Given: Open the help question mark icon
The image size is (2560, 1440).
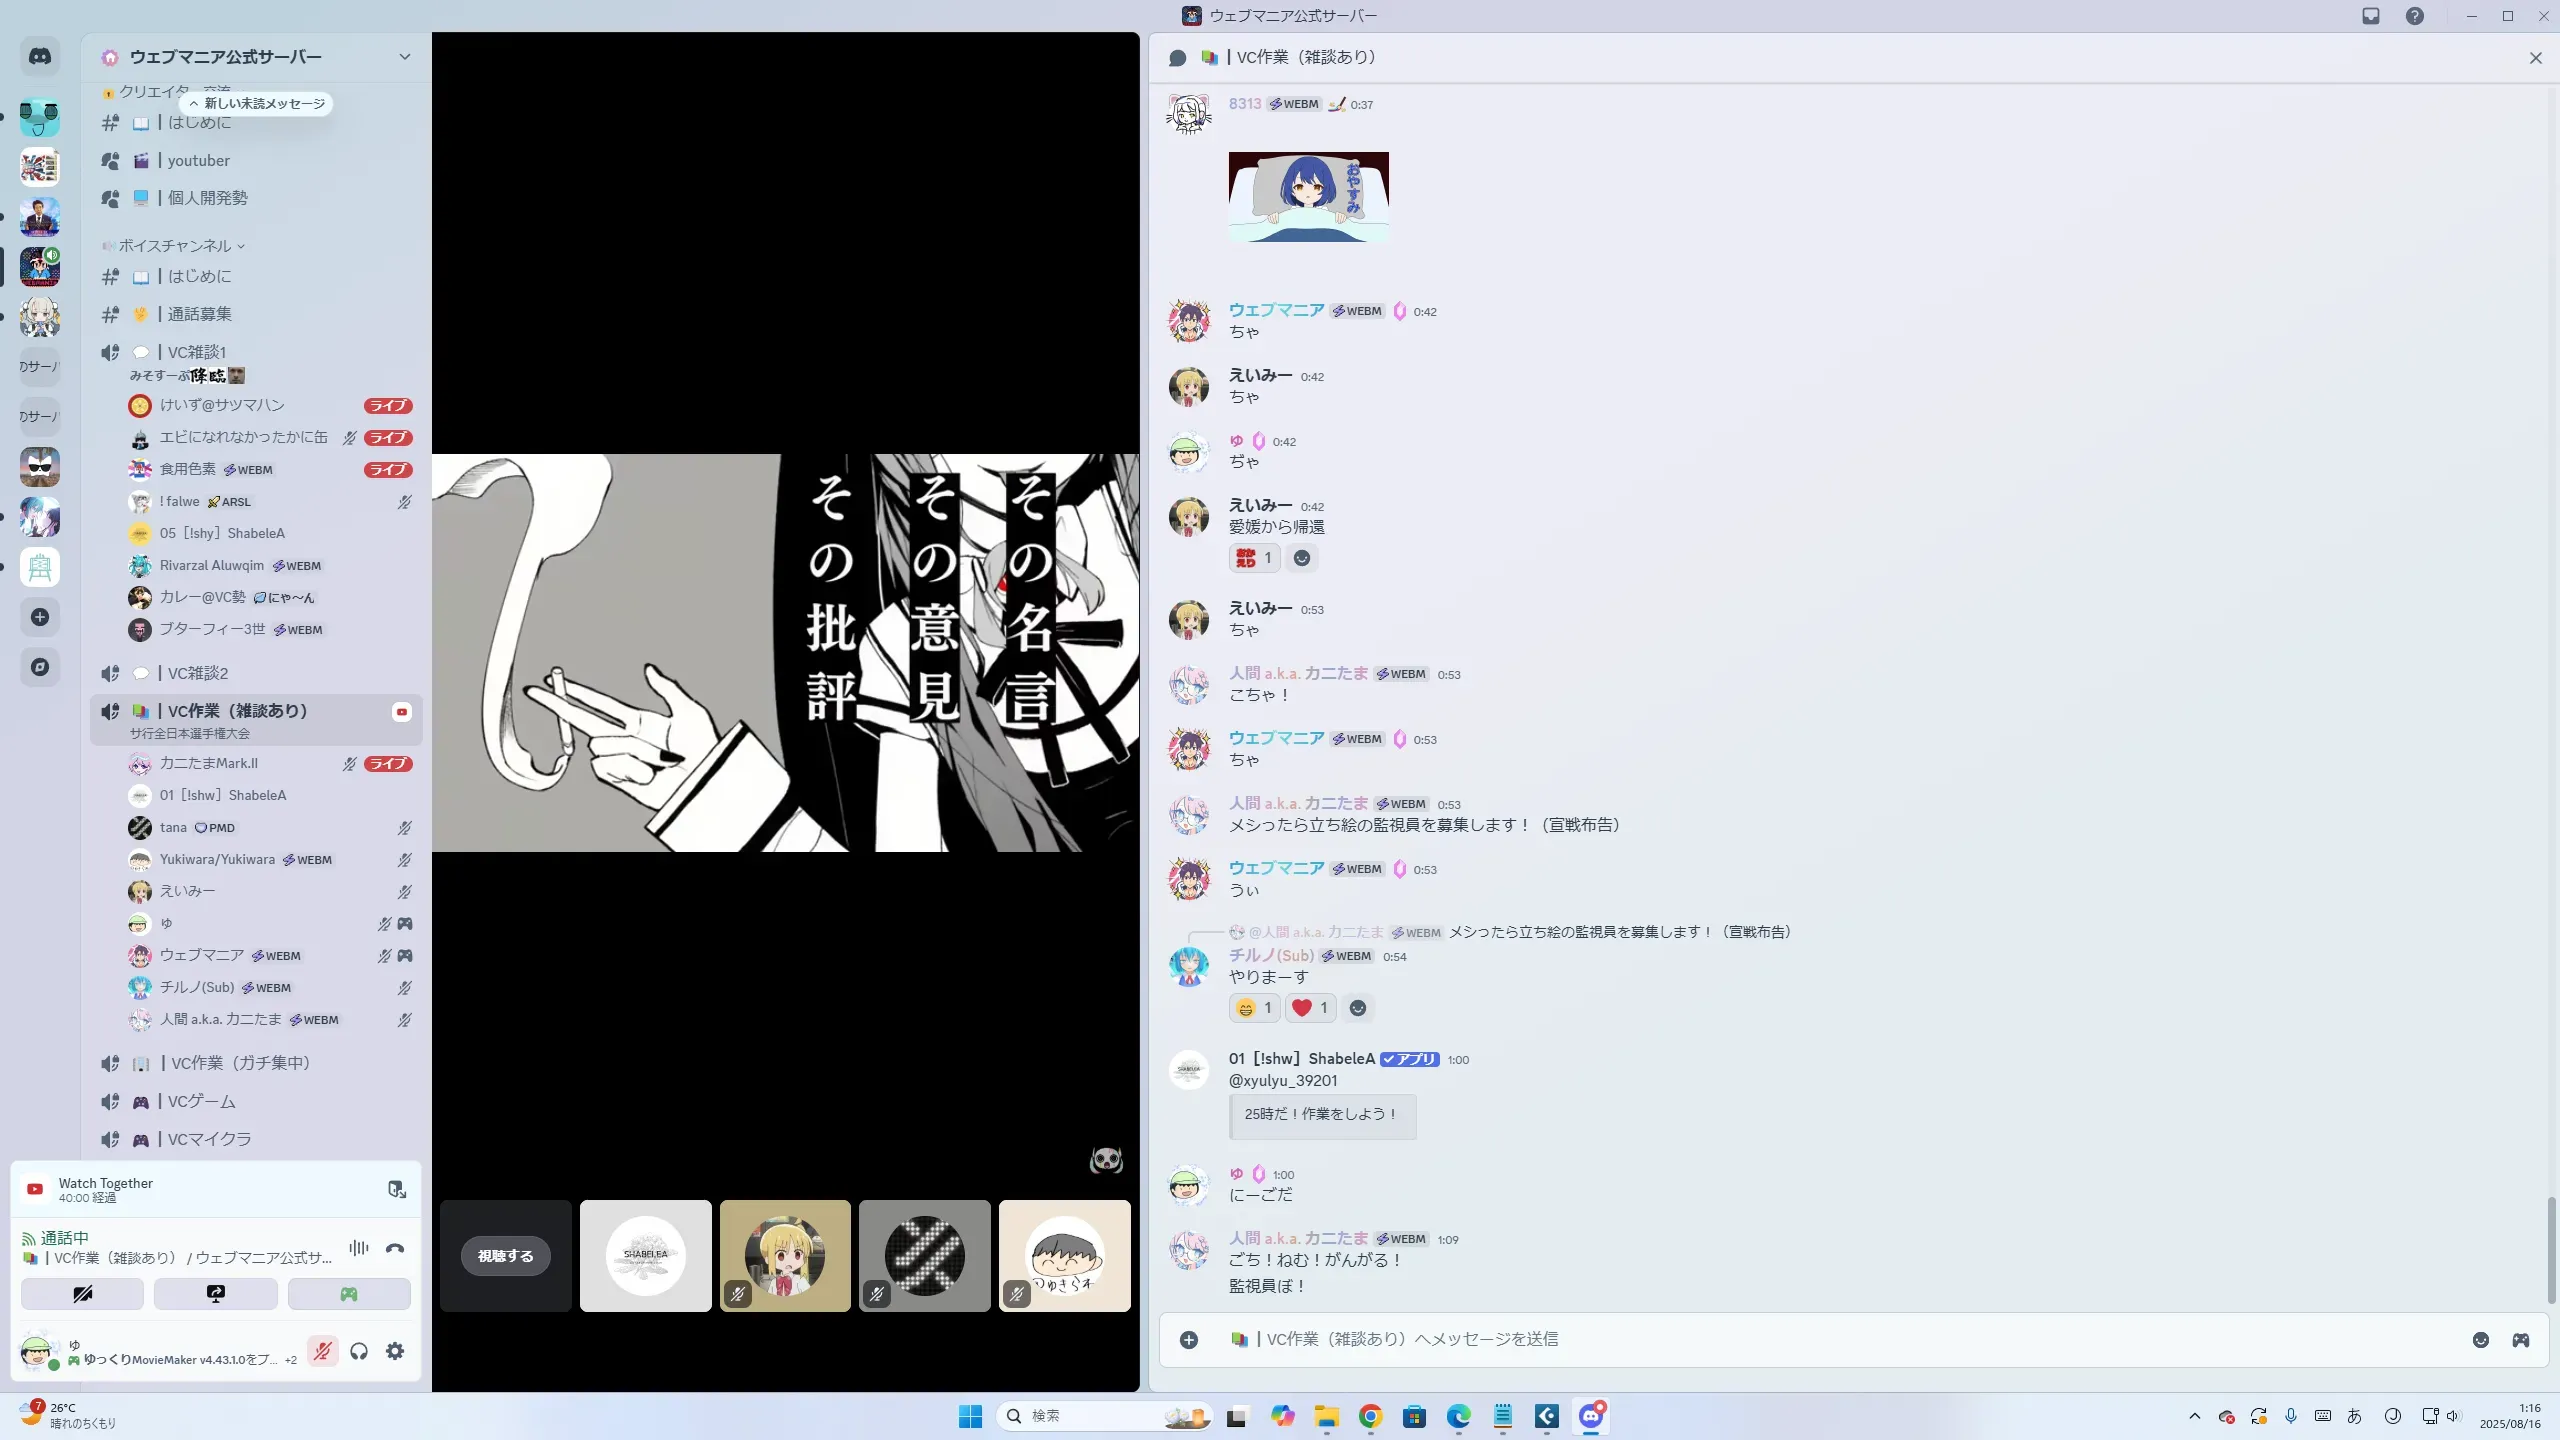Looking at the screenshot, I should coord(2415,16).
